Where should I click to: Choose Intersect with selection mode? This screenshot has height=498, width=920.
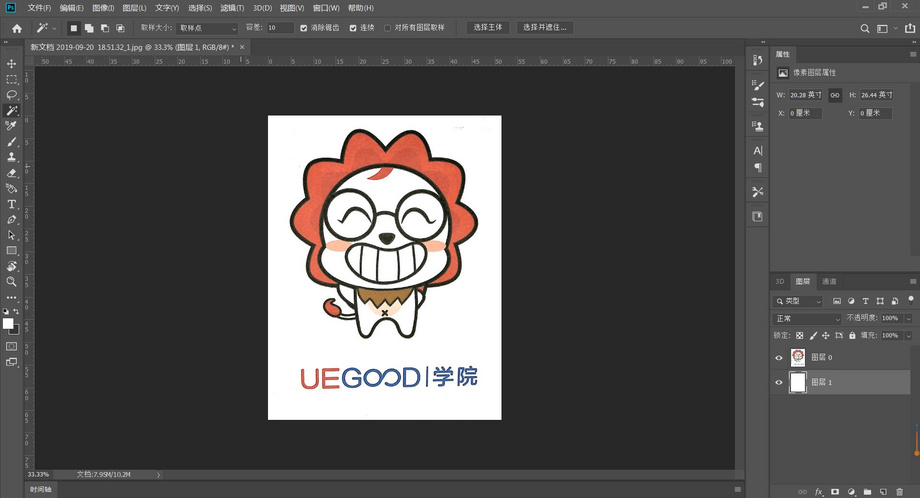pyautogui.click(x=120, y=28)
